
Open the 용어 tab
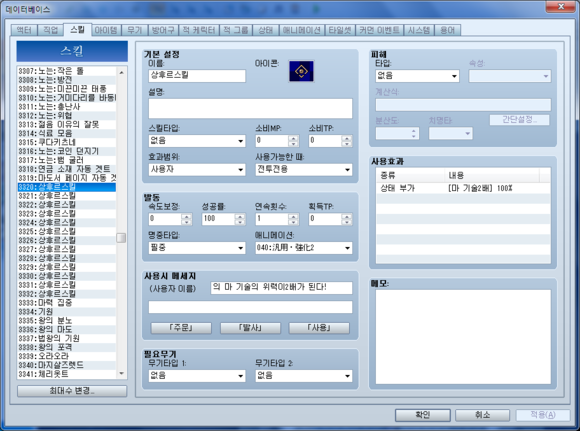point(448,30)
